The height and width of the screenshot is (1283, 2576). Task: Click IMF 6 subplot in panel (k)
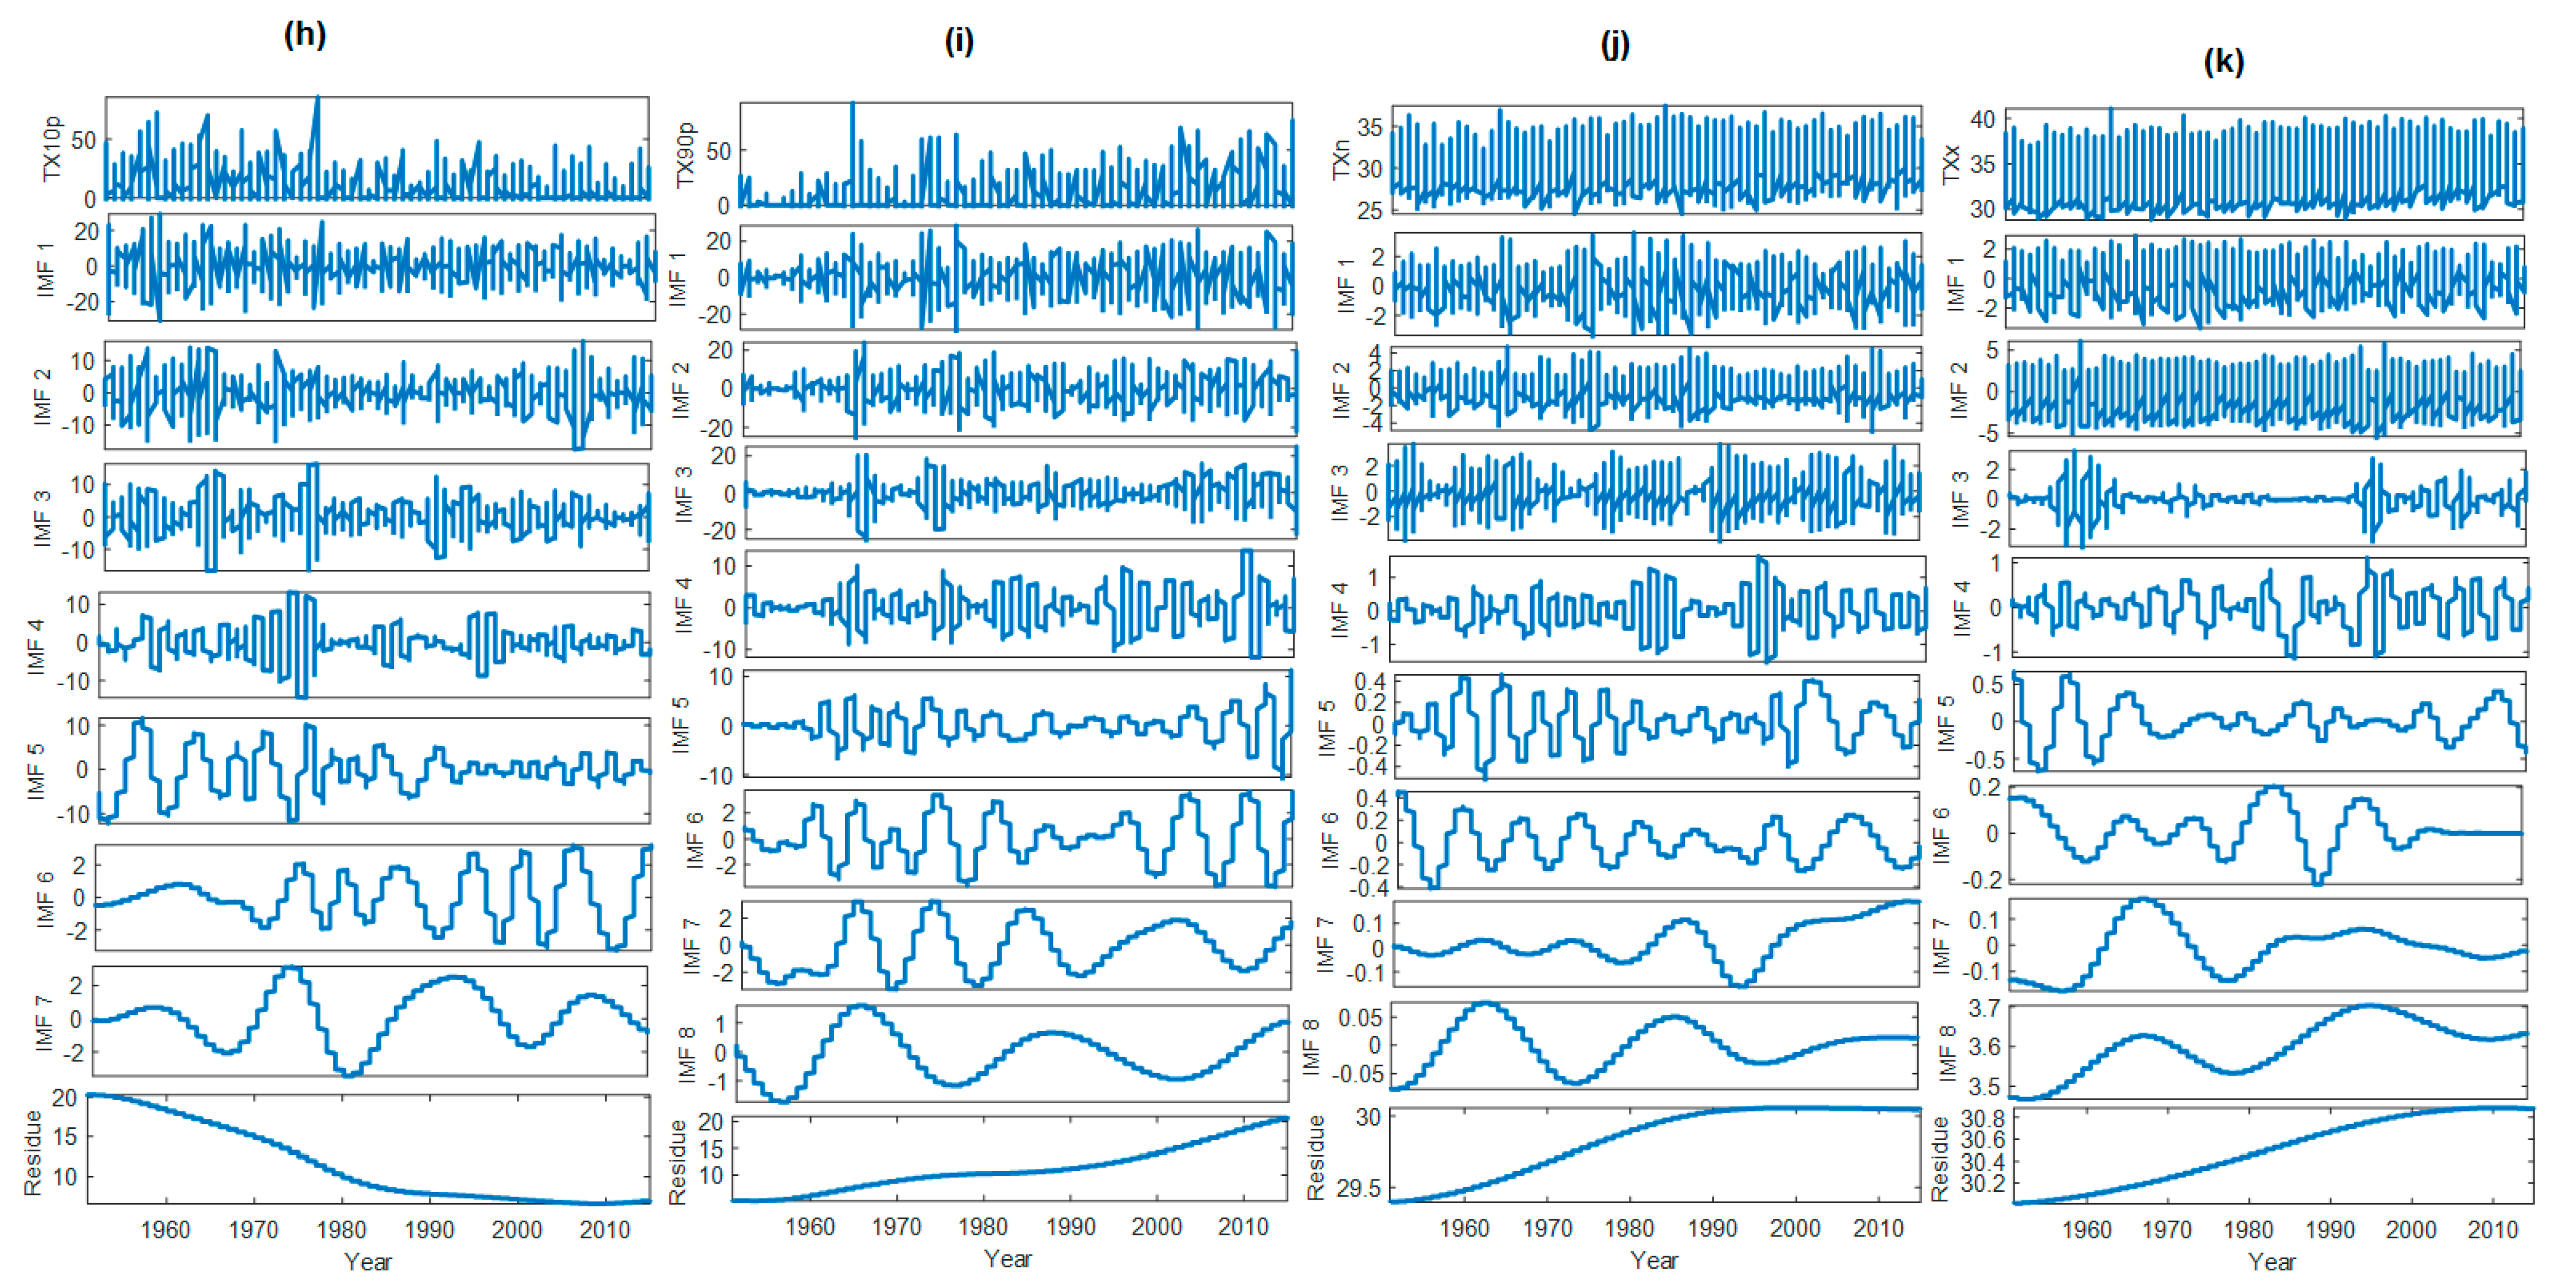[x=2266, y=835]
